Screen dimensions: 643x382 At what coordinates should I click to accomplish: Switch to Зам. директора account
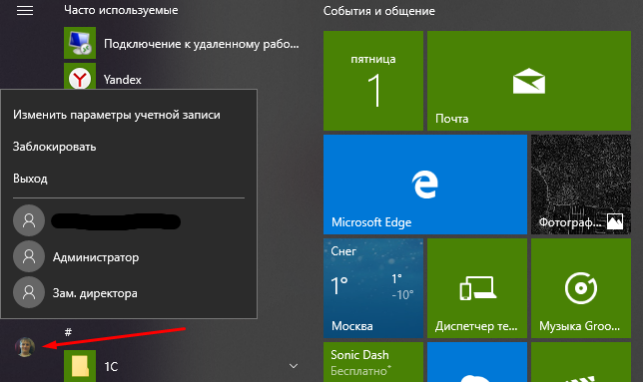[x=129, y=292]
